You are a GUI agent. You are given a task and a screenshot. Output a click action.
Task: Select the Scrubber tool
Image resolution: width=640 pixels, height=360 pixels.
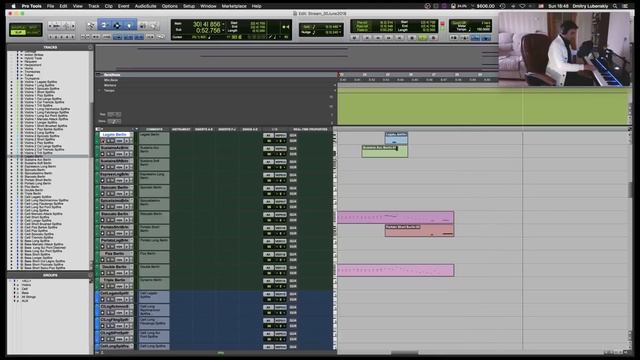(142, 26)
